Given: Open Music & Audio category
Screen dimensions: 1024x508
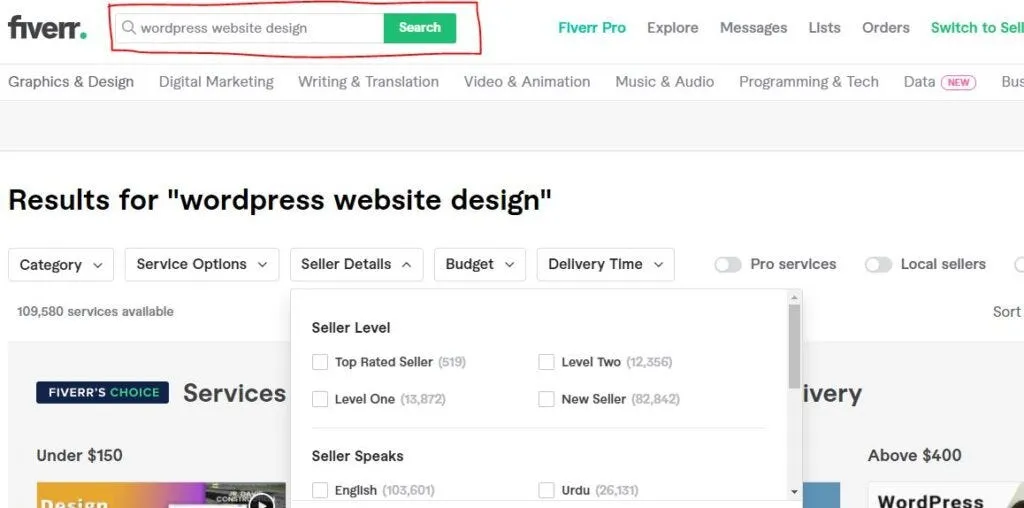Looking at the screenshot, I should pos(665,82).
